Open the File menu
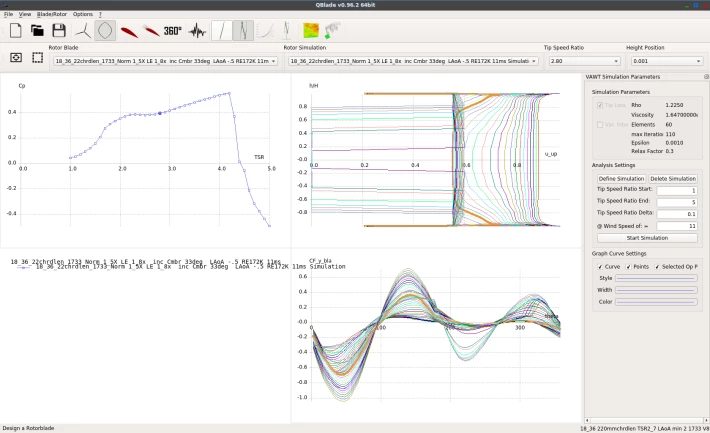The image size is (710, 433). click(x=9, y=14)
